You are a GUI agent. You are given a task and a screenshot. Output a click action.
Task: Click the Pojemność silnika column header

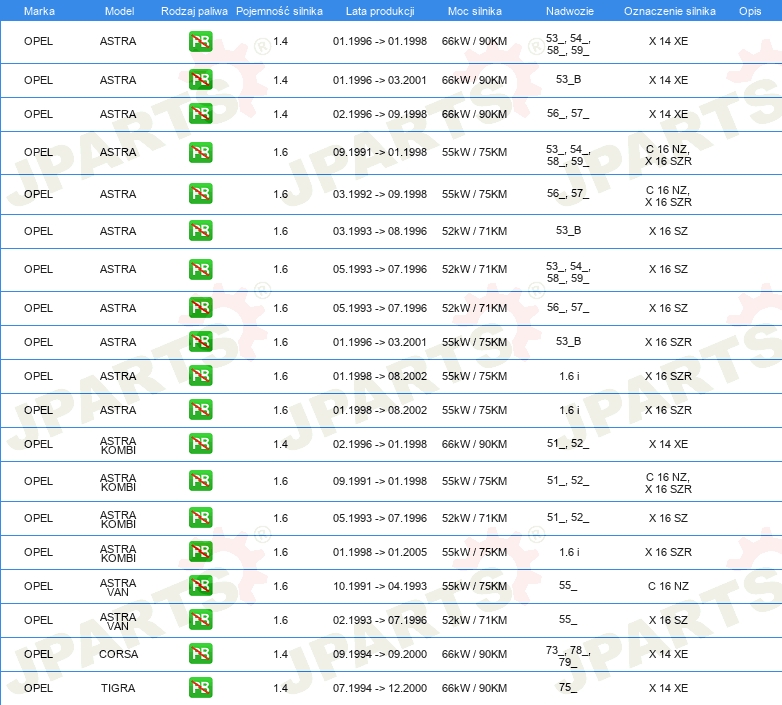point(279,11)
